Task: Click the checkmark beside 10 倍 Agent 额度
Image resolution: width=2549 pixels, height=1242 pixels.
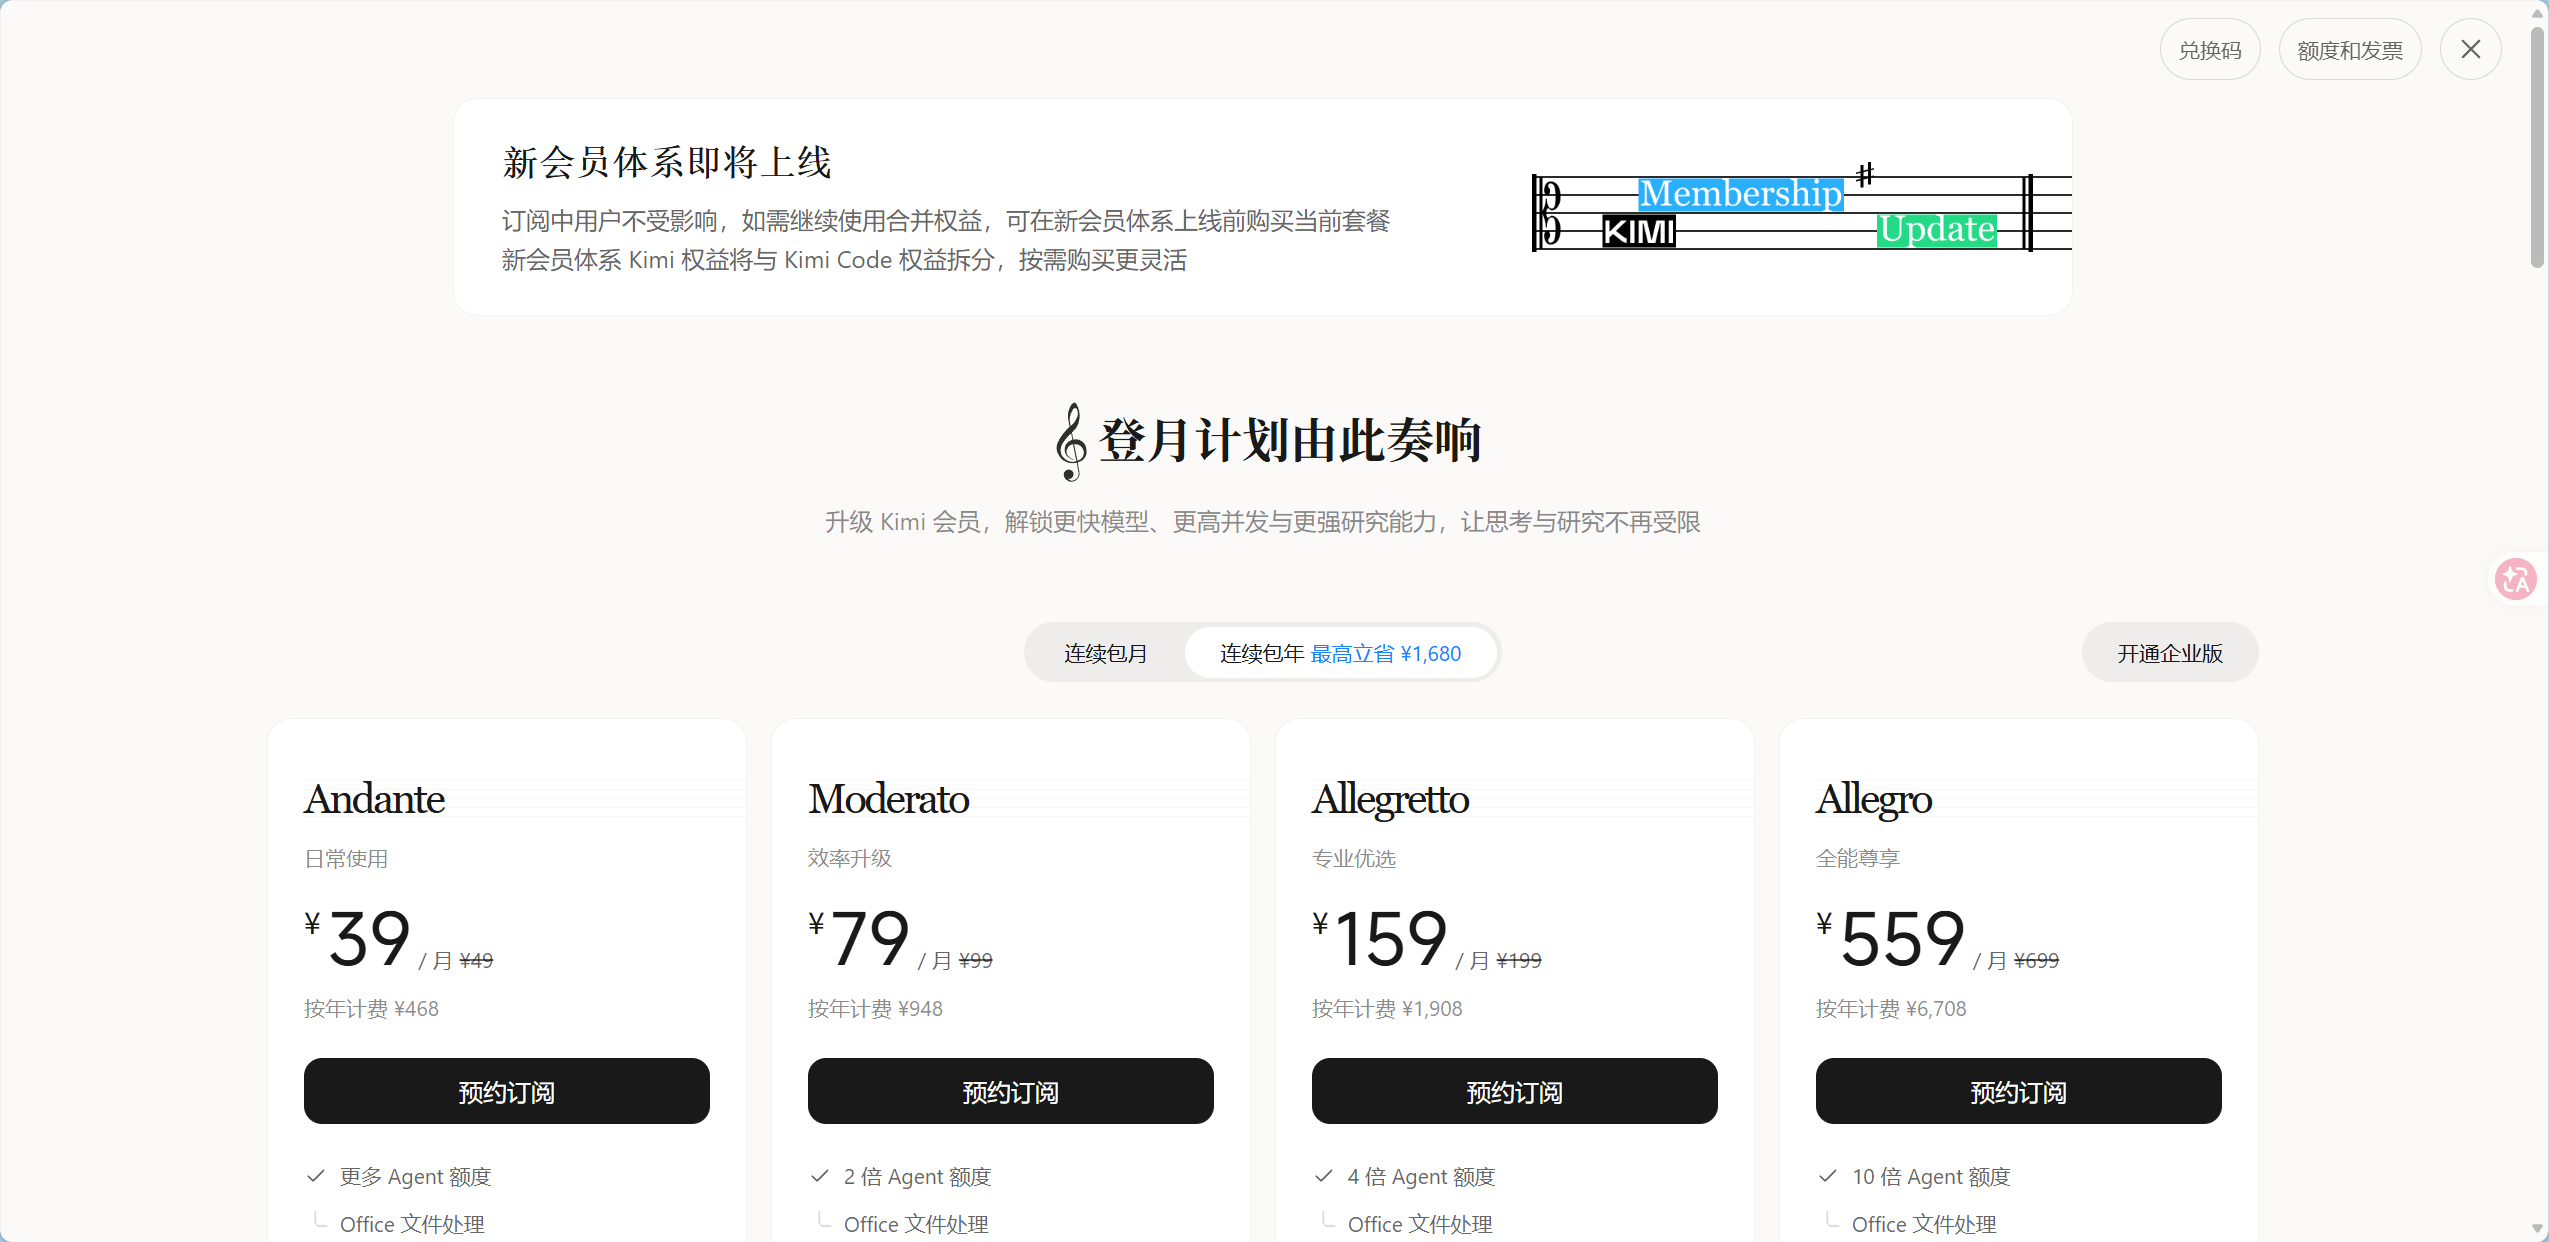Action: (1828, 1176)
